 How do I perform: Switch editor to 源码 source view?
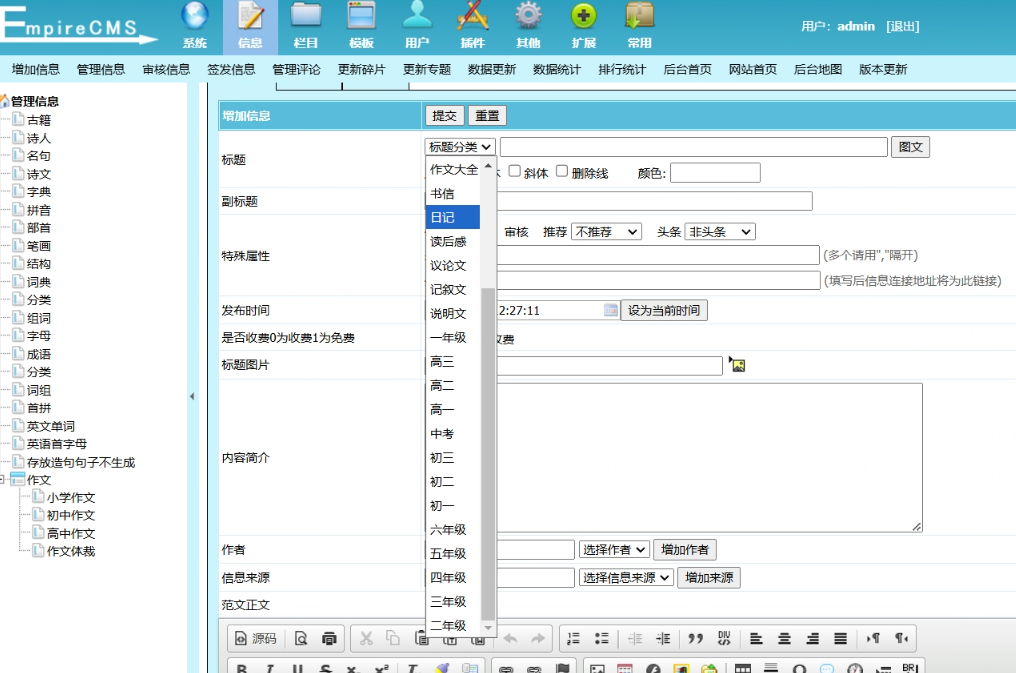(x=255, y=639)
